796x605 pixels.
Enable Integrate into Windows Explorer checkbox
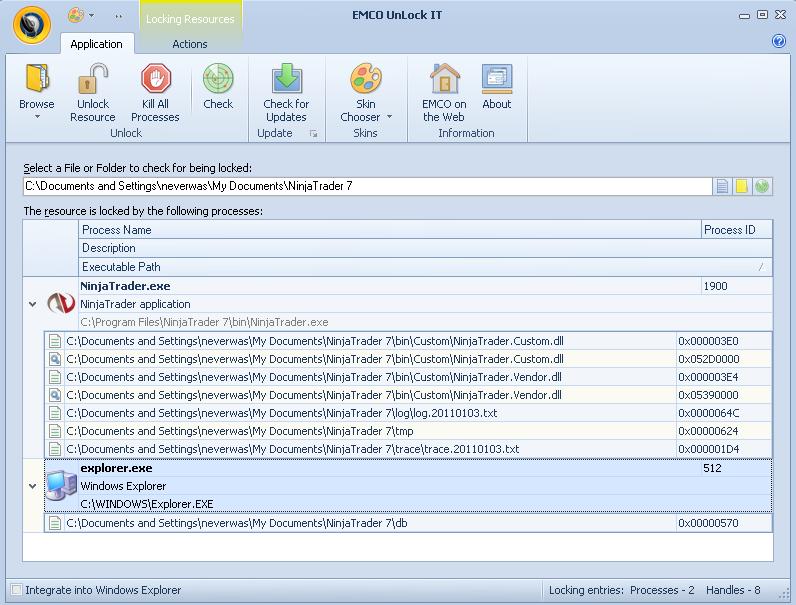click(x=17, y=590)
